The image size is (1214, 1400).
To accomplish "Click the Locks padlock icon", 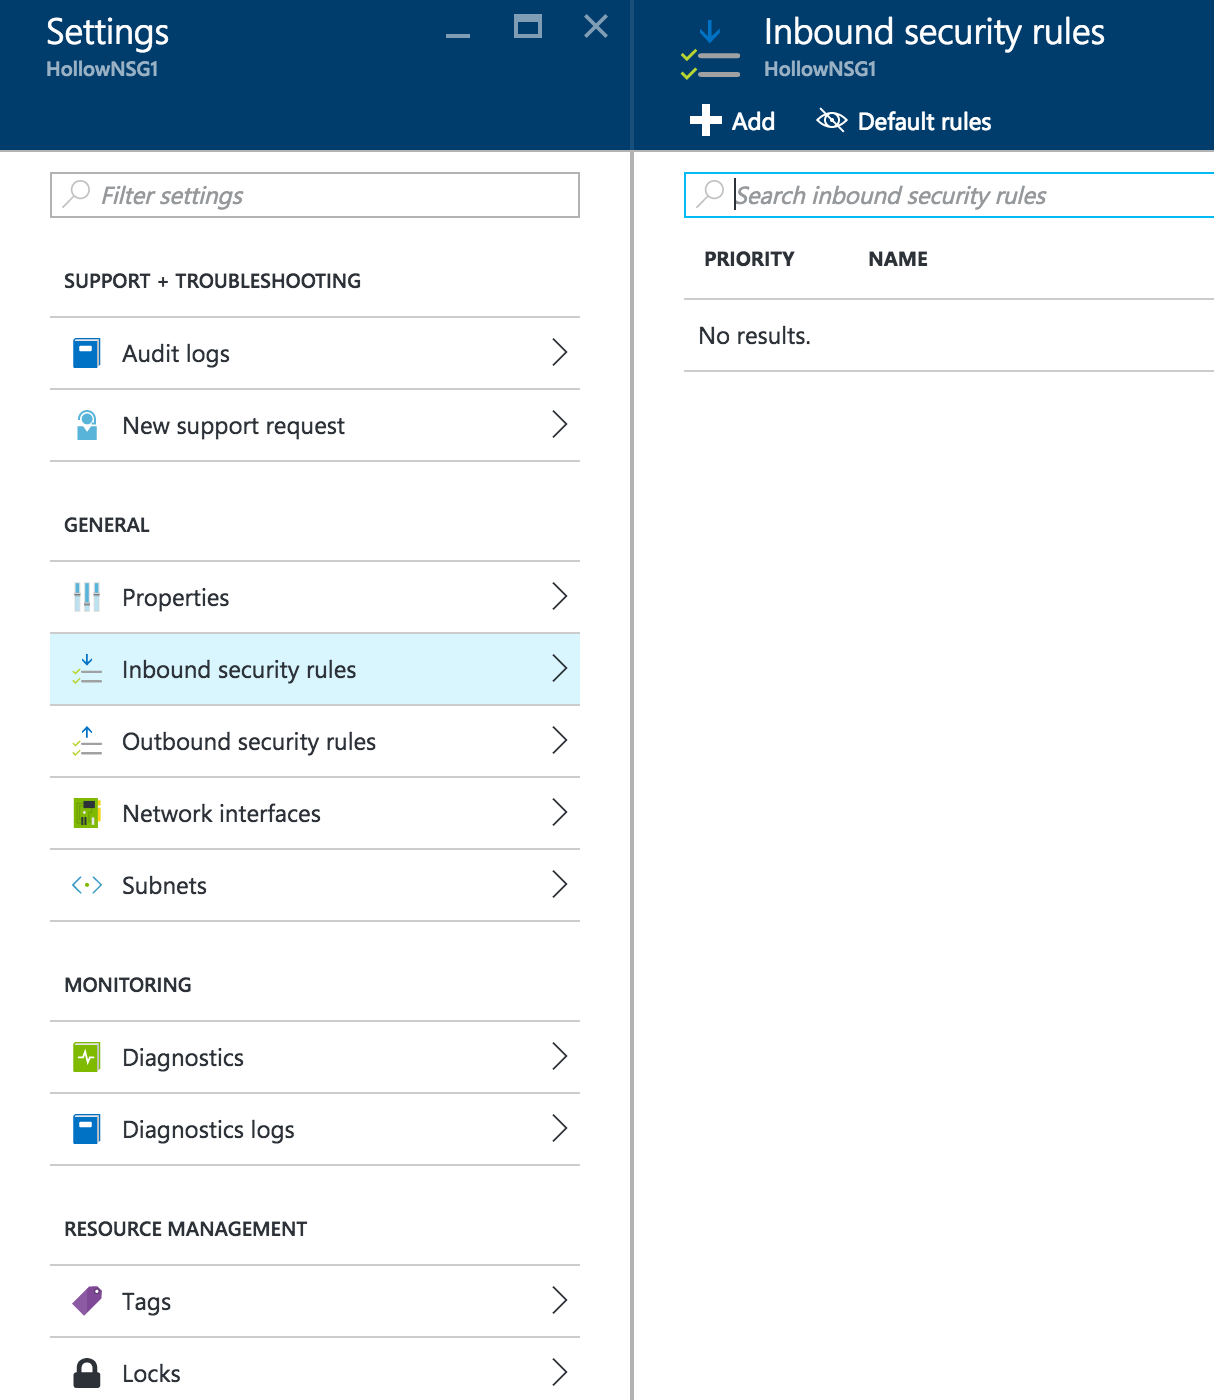I will [x=87, y=1373].
